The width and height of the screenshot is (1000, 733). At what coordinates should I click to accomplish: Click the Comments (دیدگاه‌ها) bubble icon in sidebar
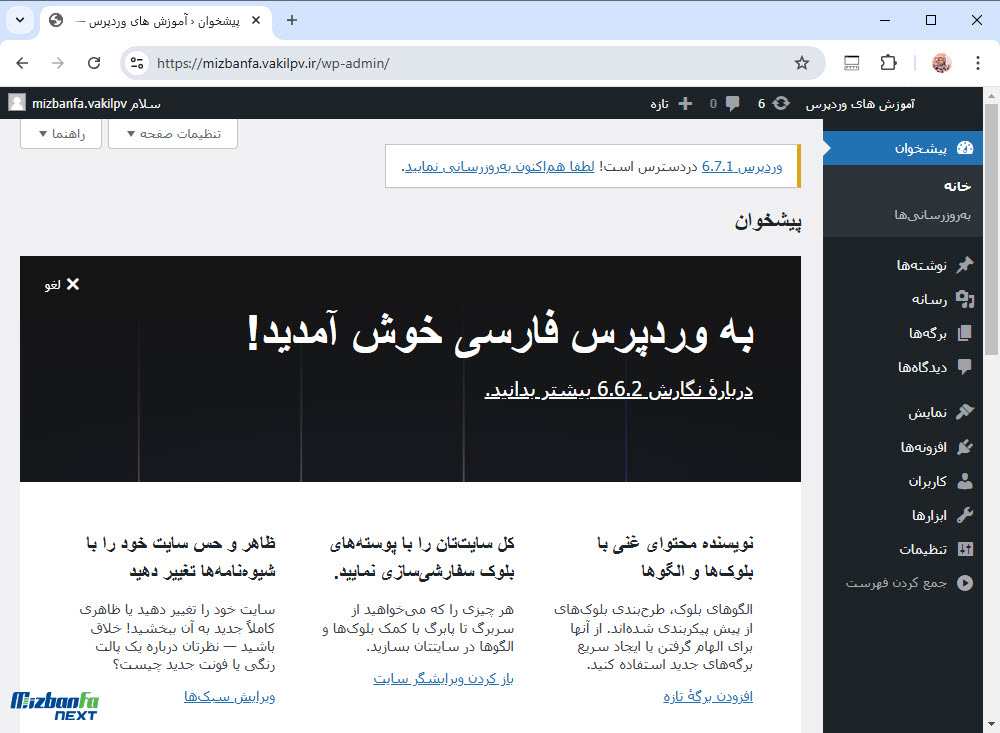(x=965, y=367)
